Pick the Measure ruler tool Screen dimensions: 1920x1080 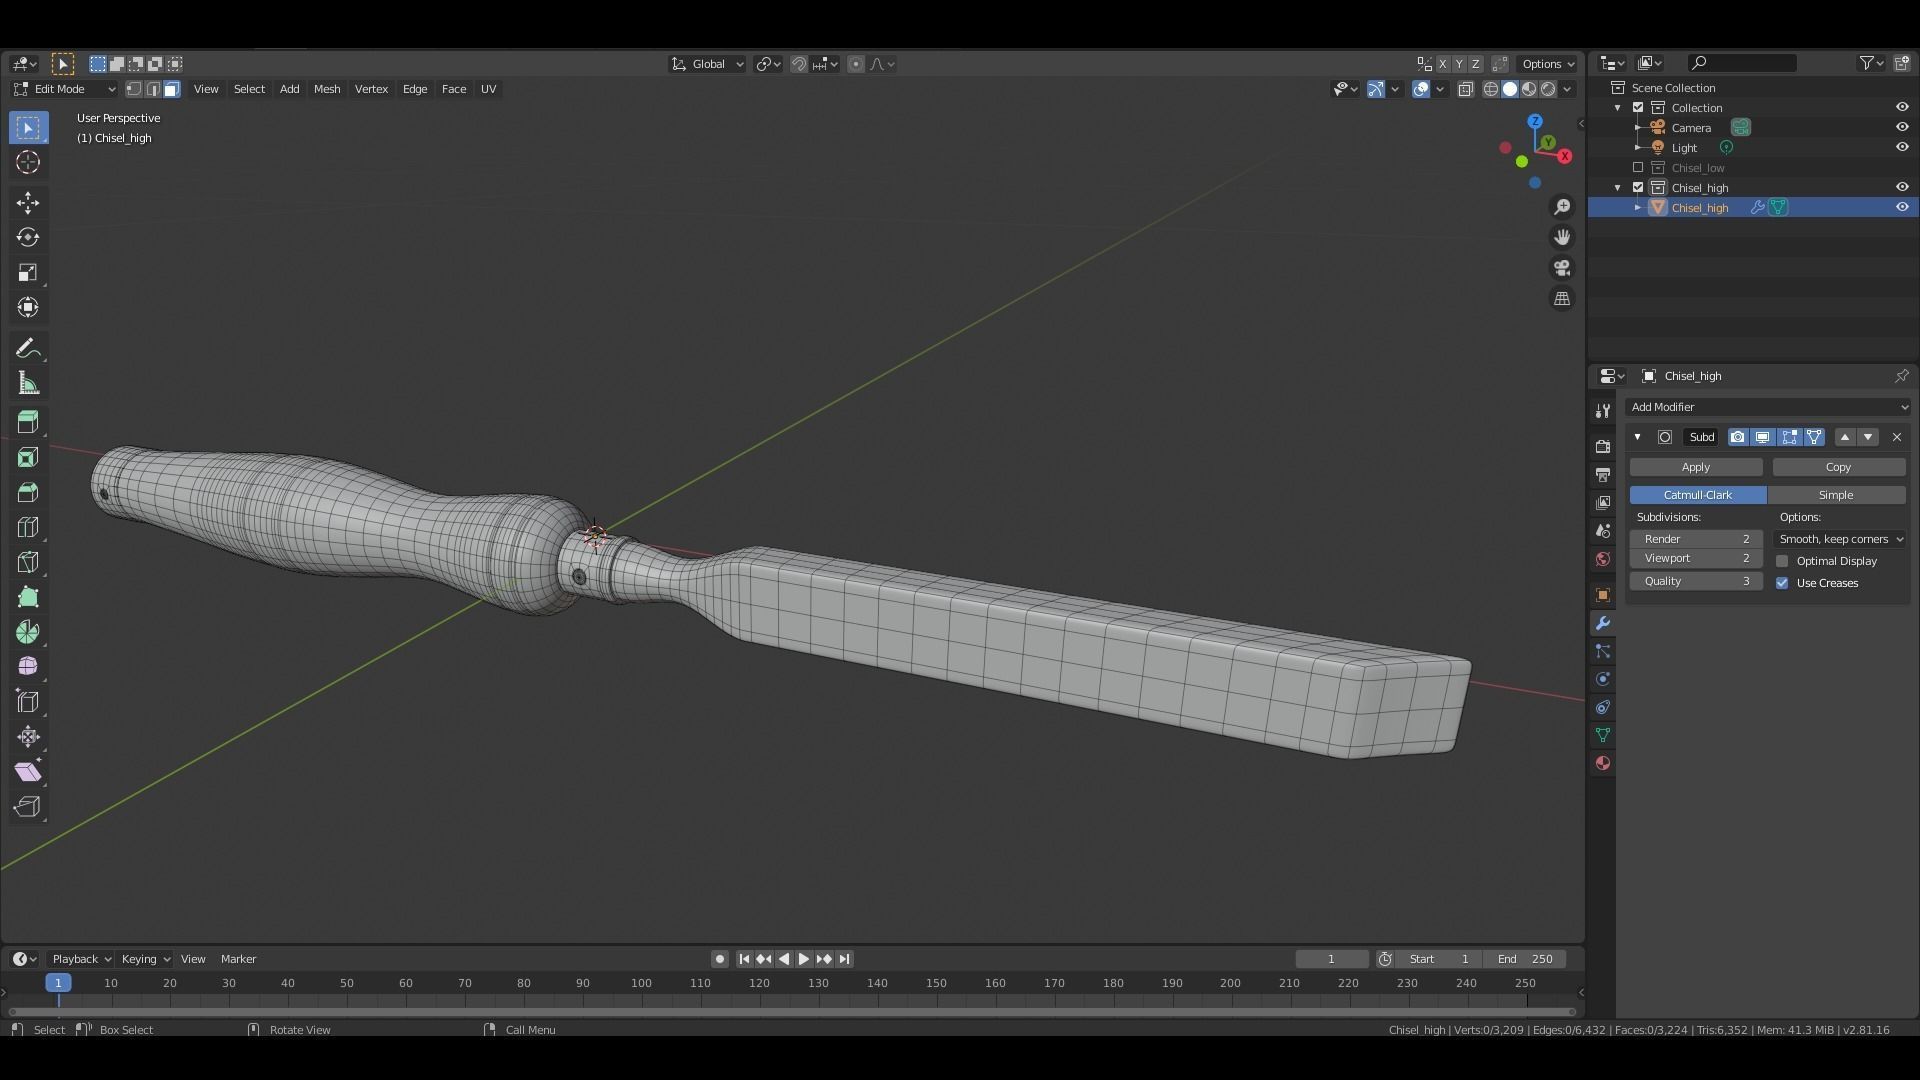click(28, 384)
